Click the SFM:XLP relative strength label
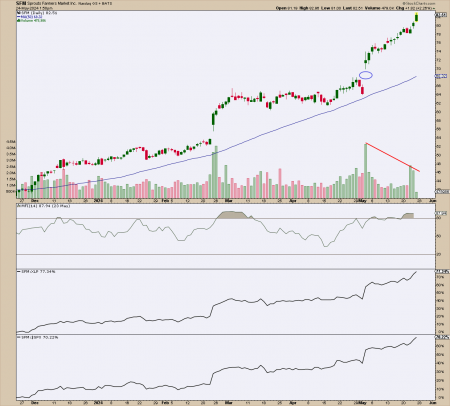Image resolution: width=450 pixels, height=406 pixels. coord(37,272)
